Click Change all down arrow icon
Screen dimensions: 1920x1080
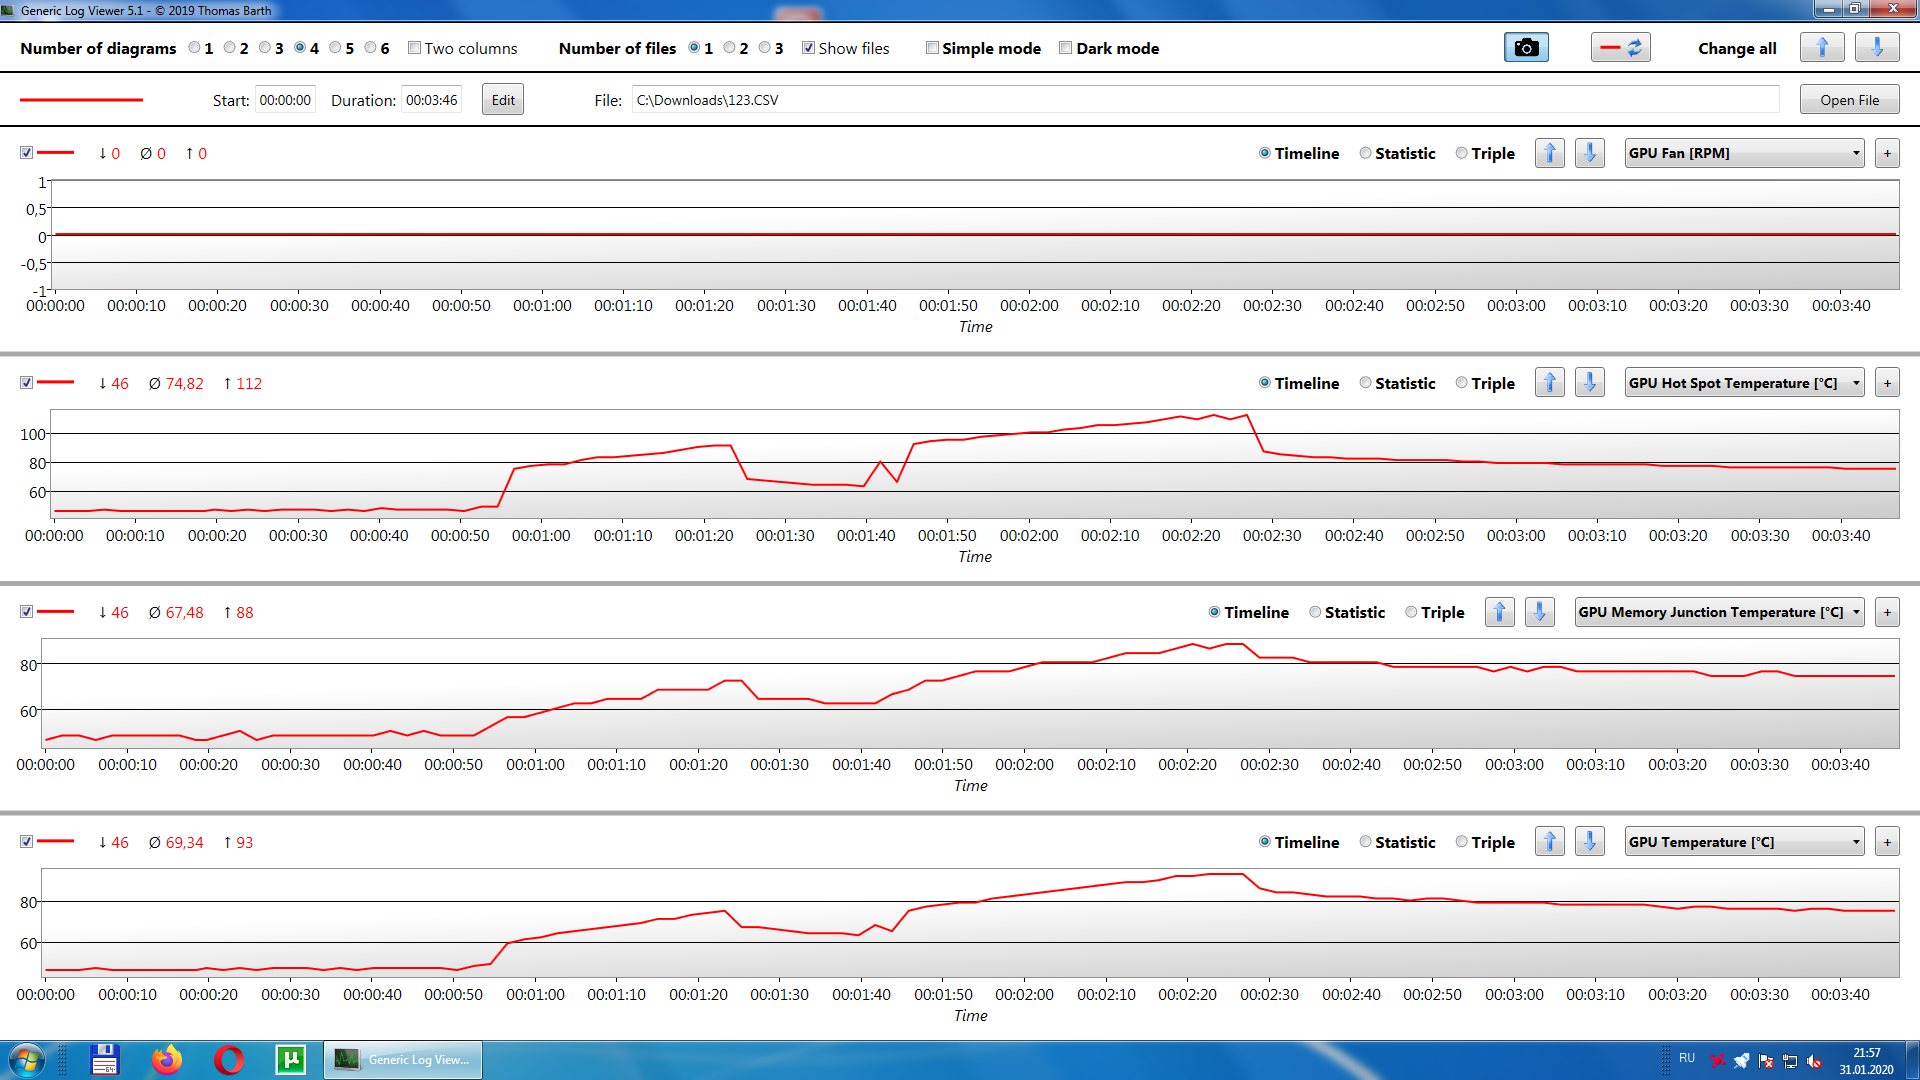coord(1876,48)
